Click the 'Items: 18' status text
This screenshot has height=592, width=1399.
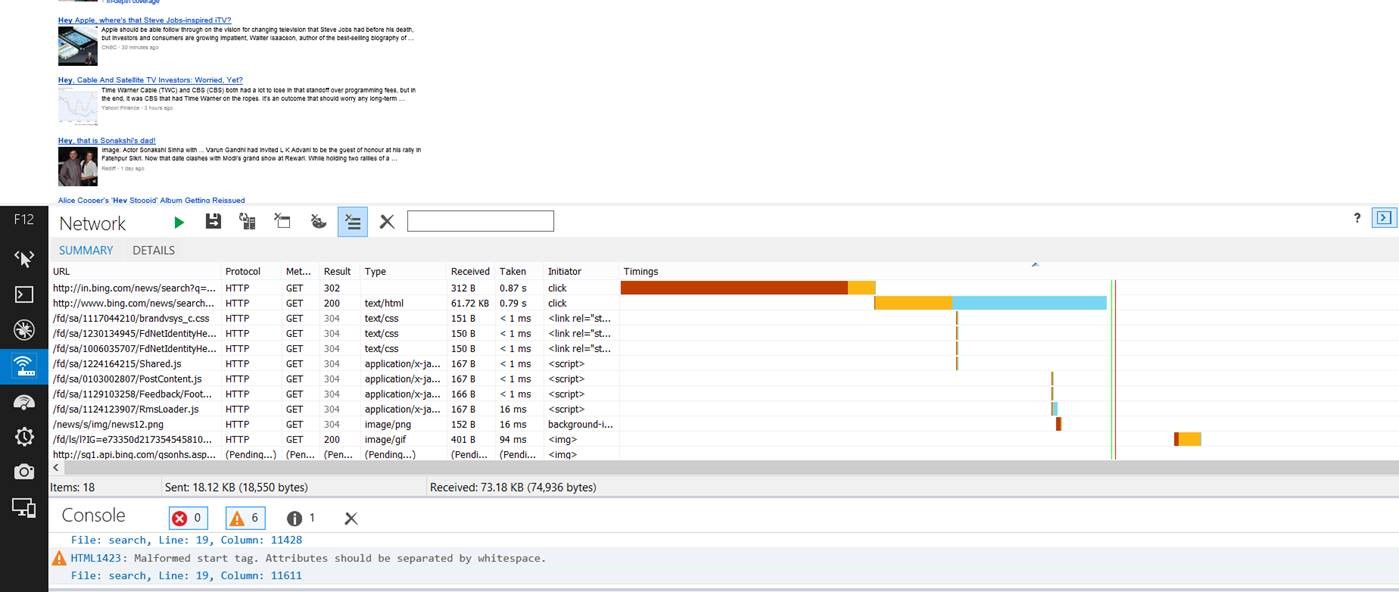72,487
